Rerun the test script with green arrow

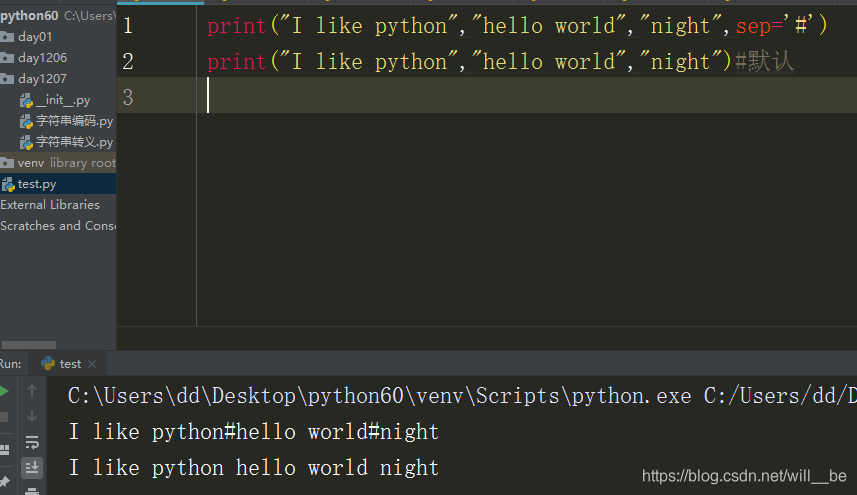tap(4, 391)
